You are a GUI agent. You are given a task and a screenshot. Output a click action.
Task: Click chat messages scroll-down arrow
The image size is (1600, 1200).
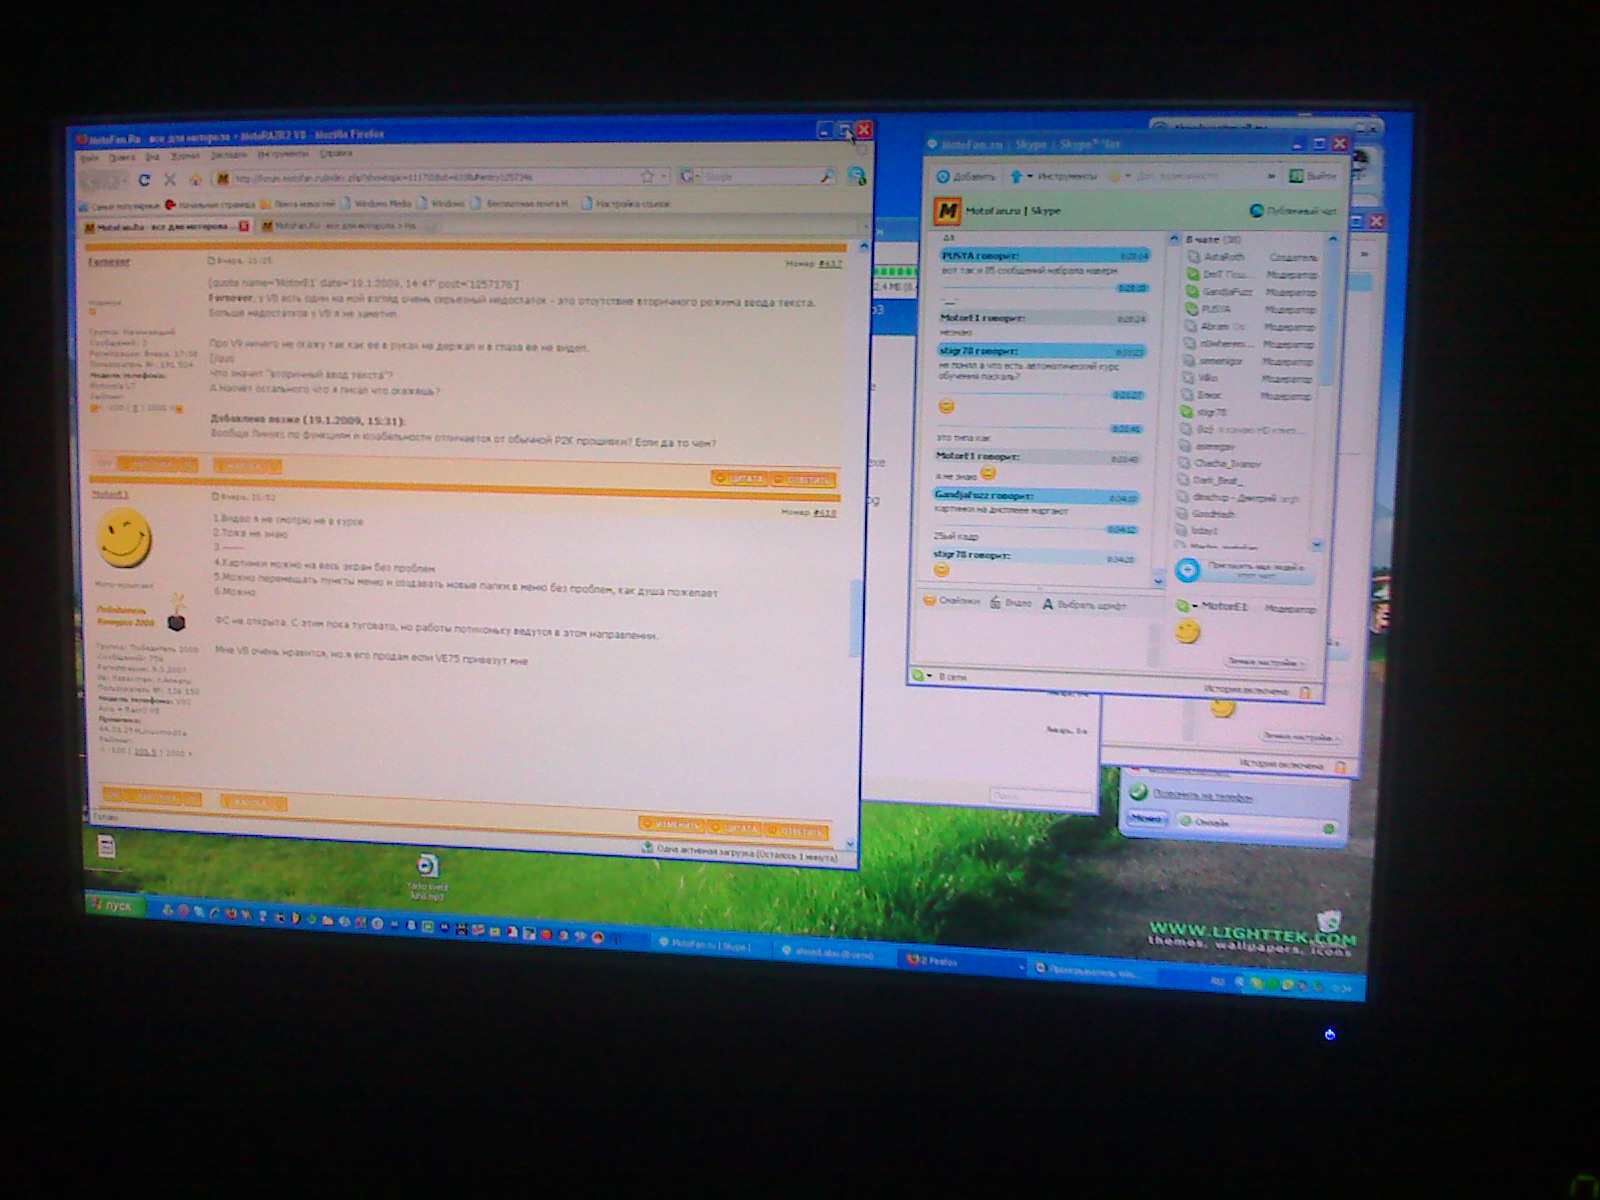click(x=1158, y=581)
